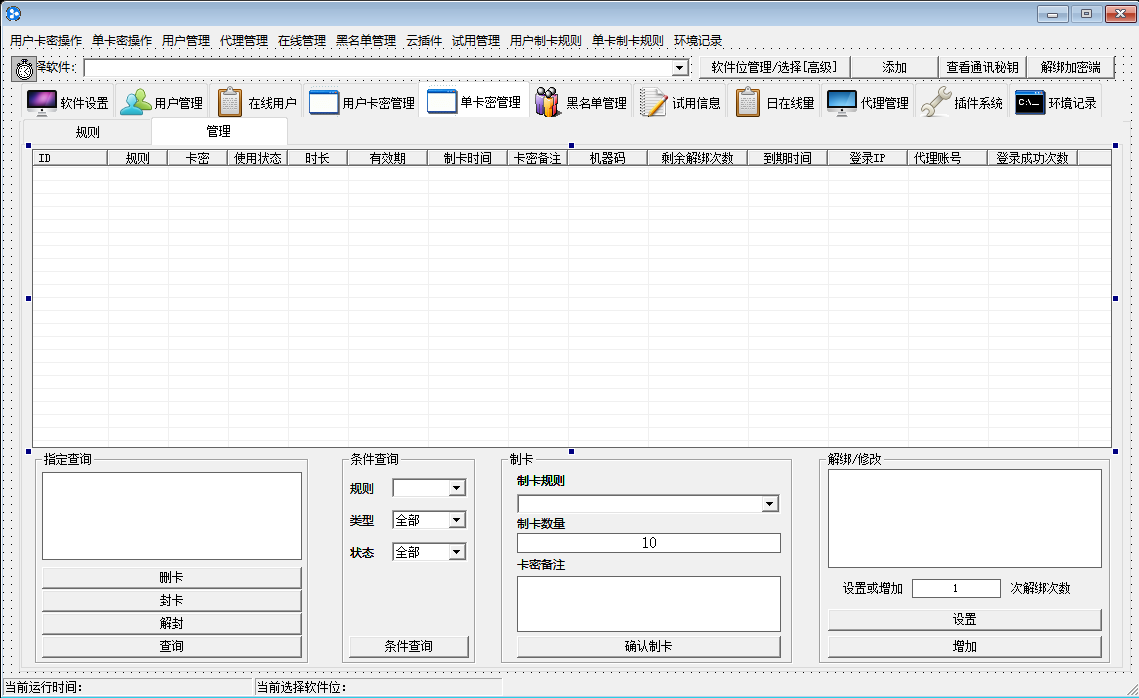Open 在线用户 tab with clipboard icon

tap(257, 103)
